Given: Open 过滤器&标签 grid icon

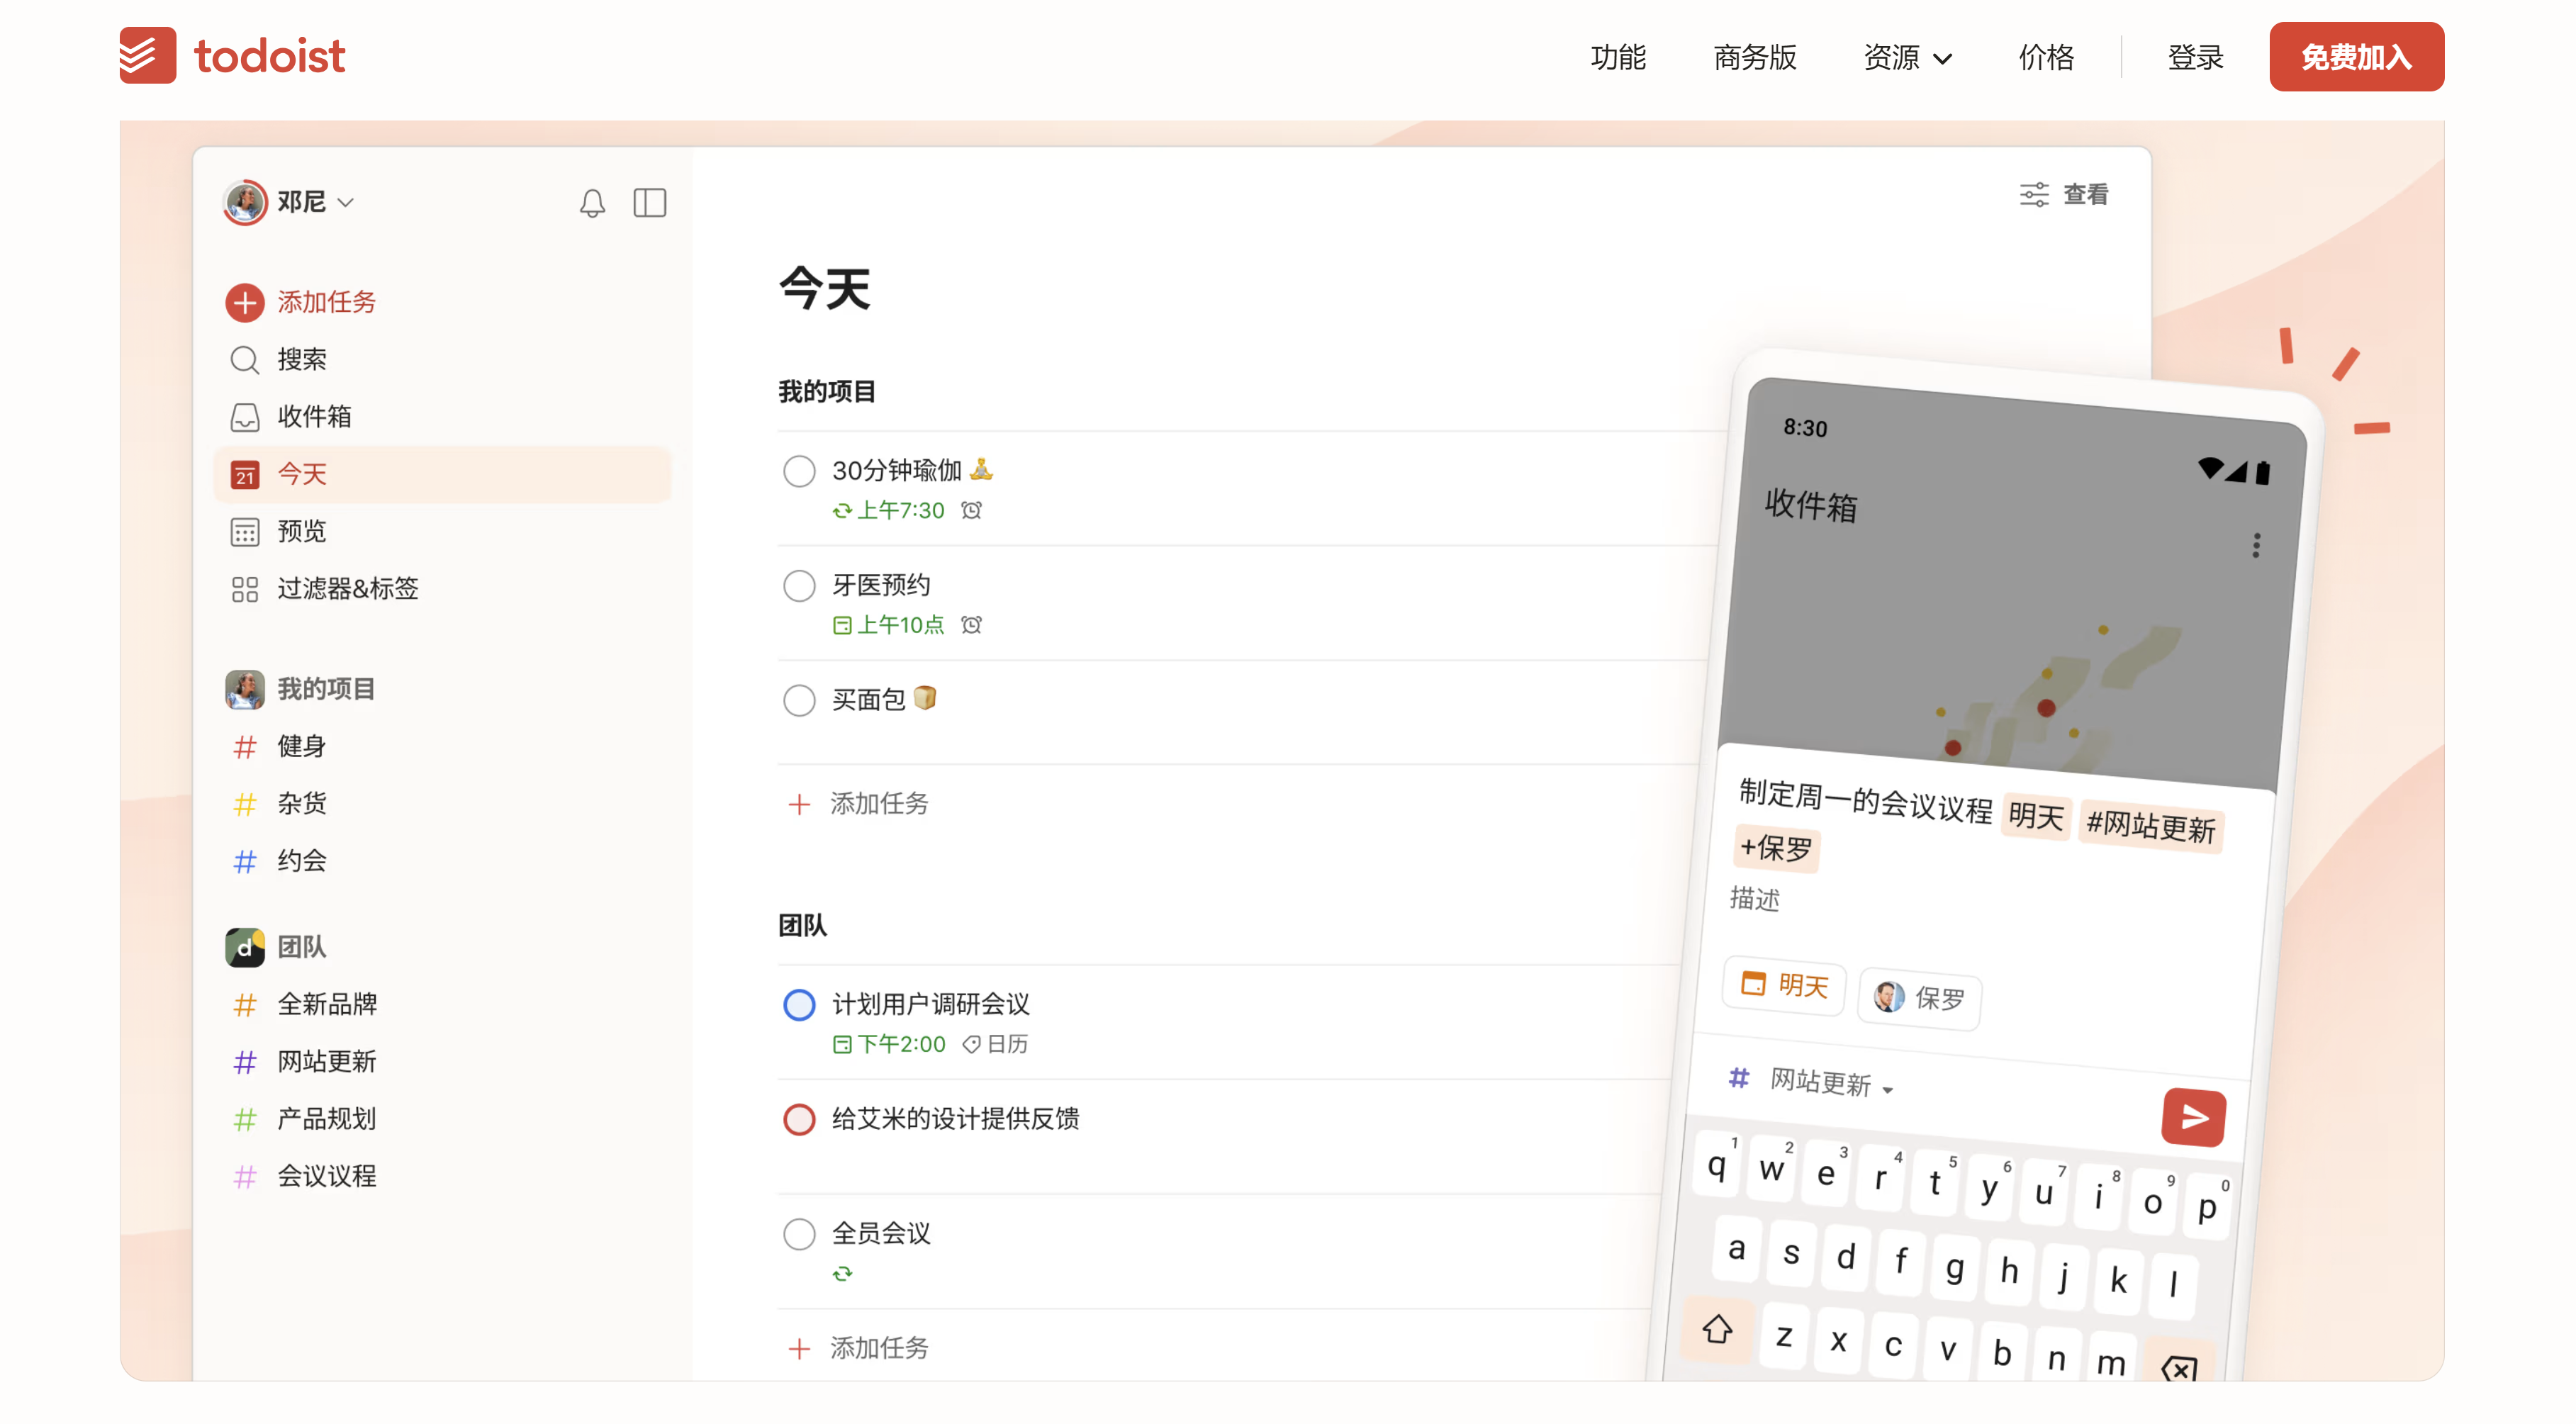Looking at the screenshot, I should coord(244,589).
